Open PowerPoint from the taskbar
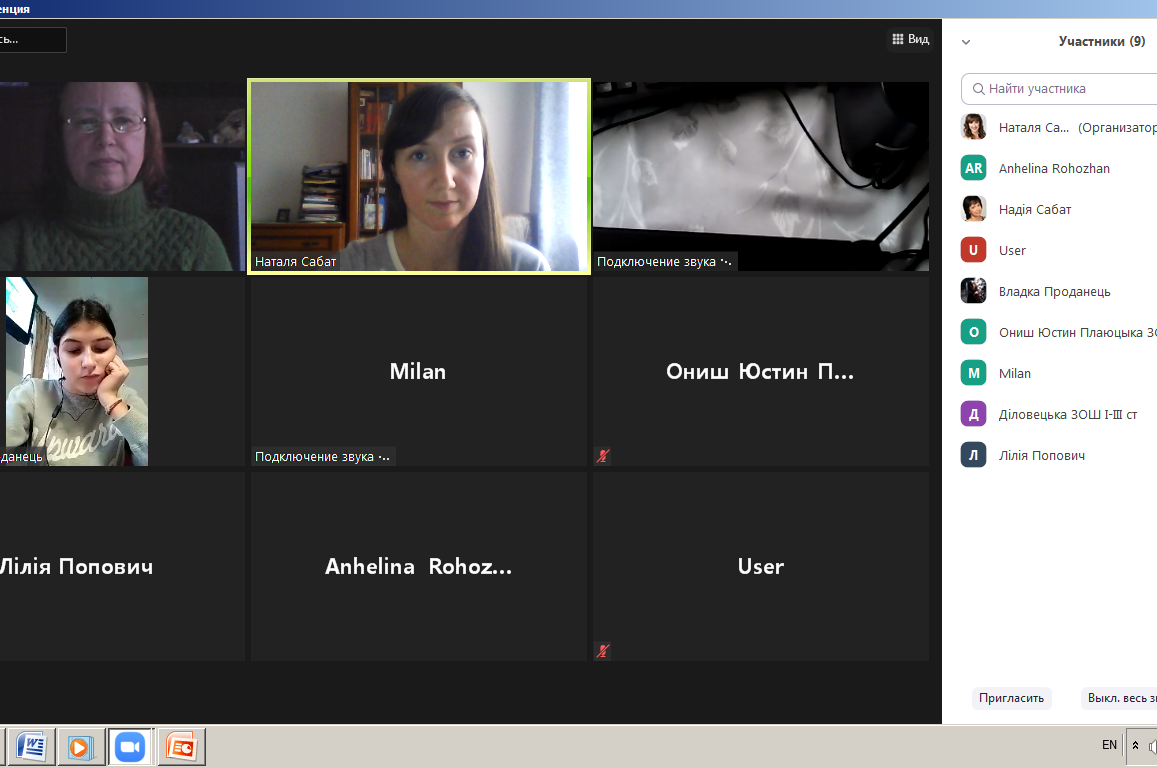The width and height of the screenshot is (1157, 768). click(182, 746)
